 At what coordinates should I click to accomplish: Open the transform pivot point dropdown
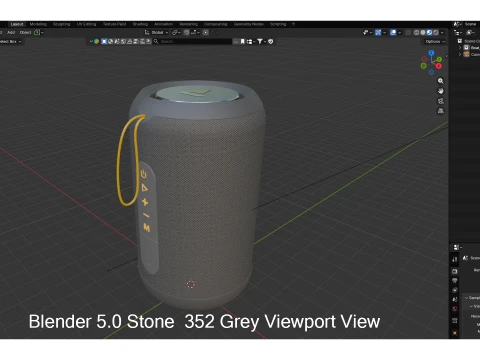[176, 32]
